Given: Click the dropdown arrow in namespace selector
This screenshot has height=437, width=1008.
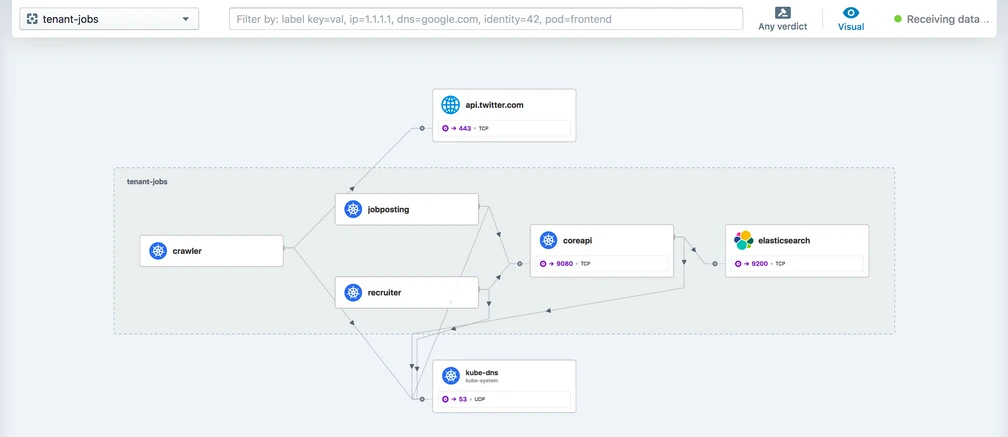Looking at the screenshot, I should point(186,19).
